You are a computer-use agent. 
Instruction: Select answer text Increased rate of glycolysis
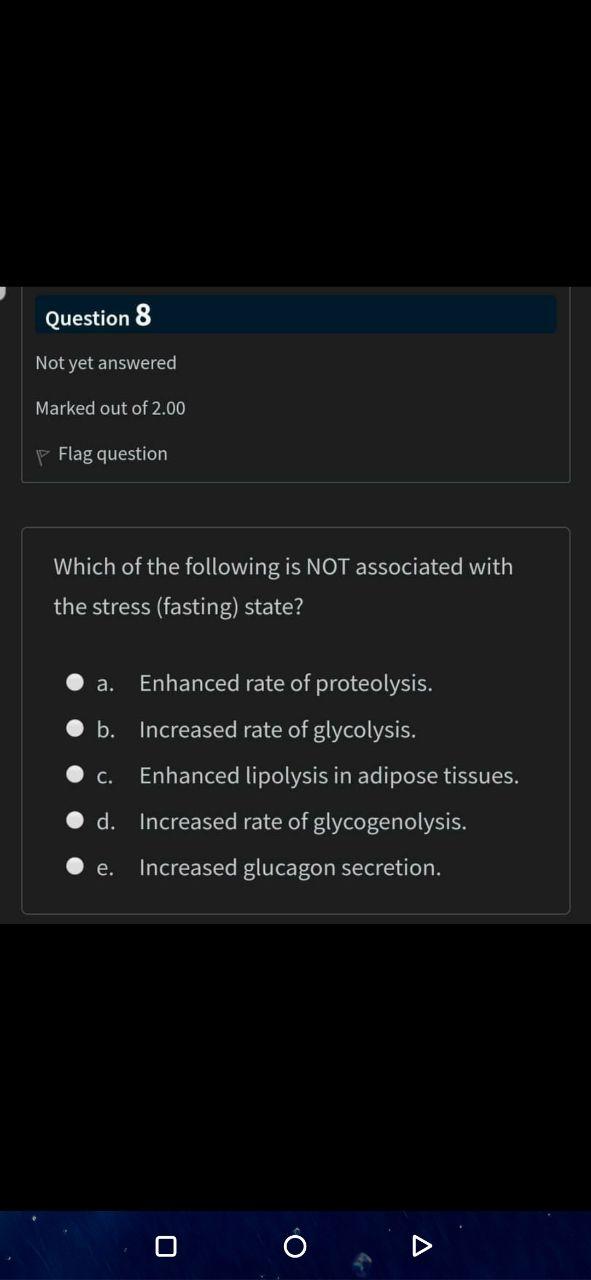[x=279, y=729]
